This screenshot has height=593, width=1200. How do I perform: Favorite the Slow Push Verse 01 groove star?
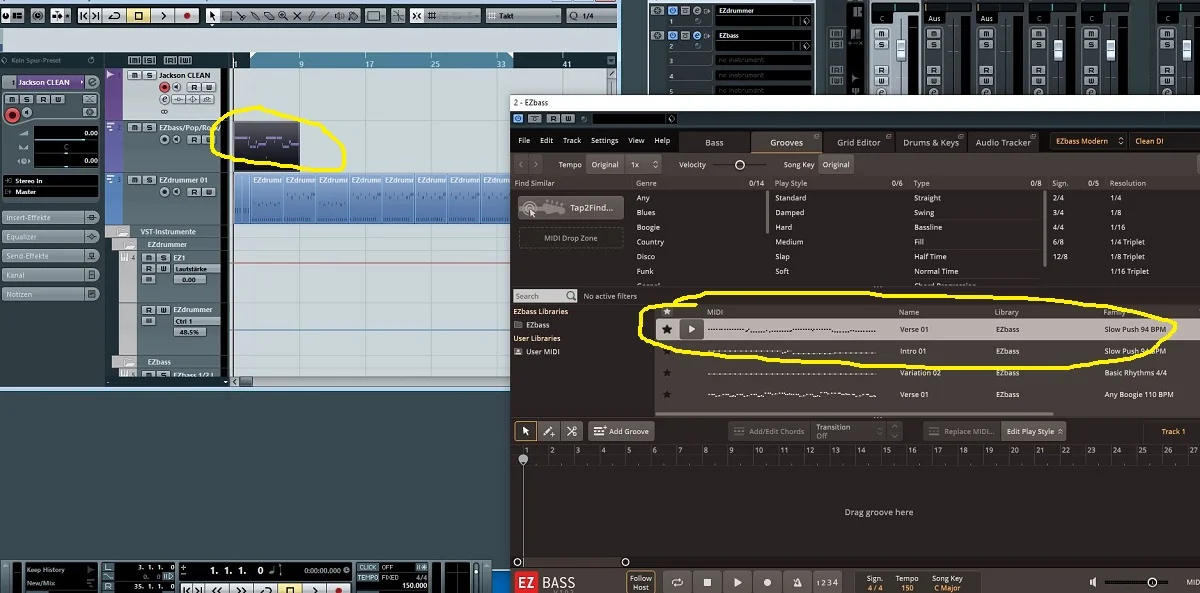pos(667,329)
